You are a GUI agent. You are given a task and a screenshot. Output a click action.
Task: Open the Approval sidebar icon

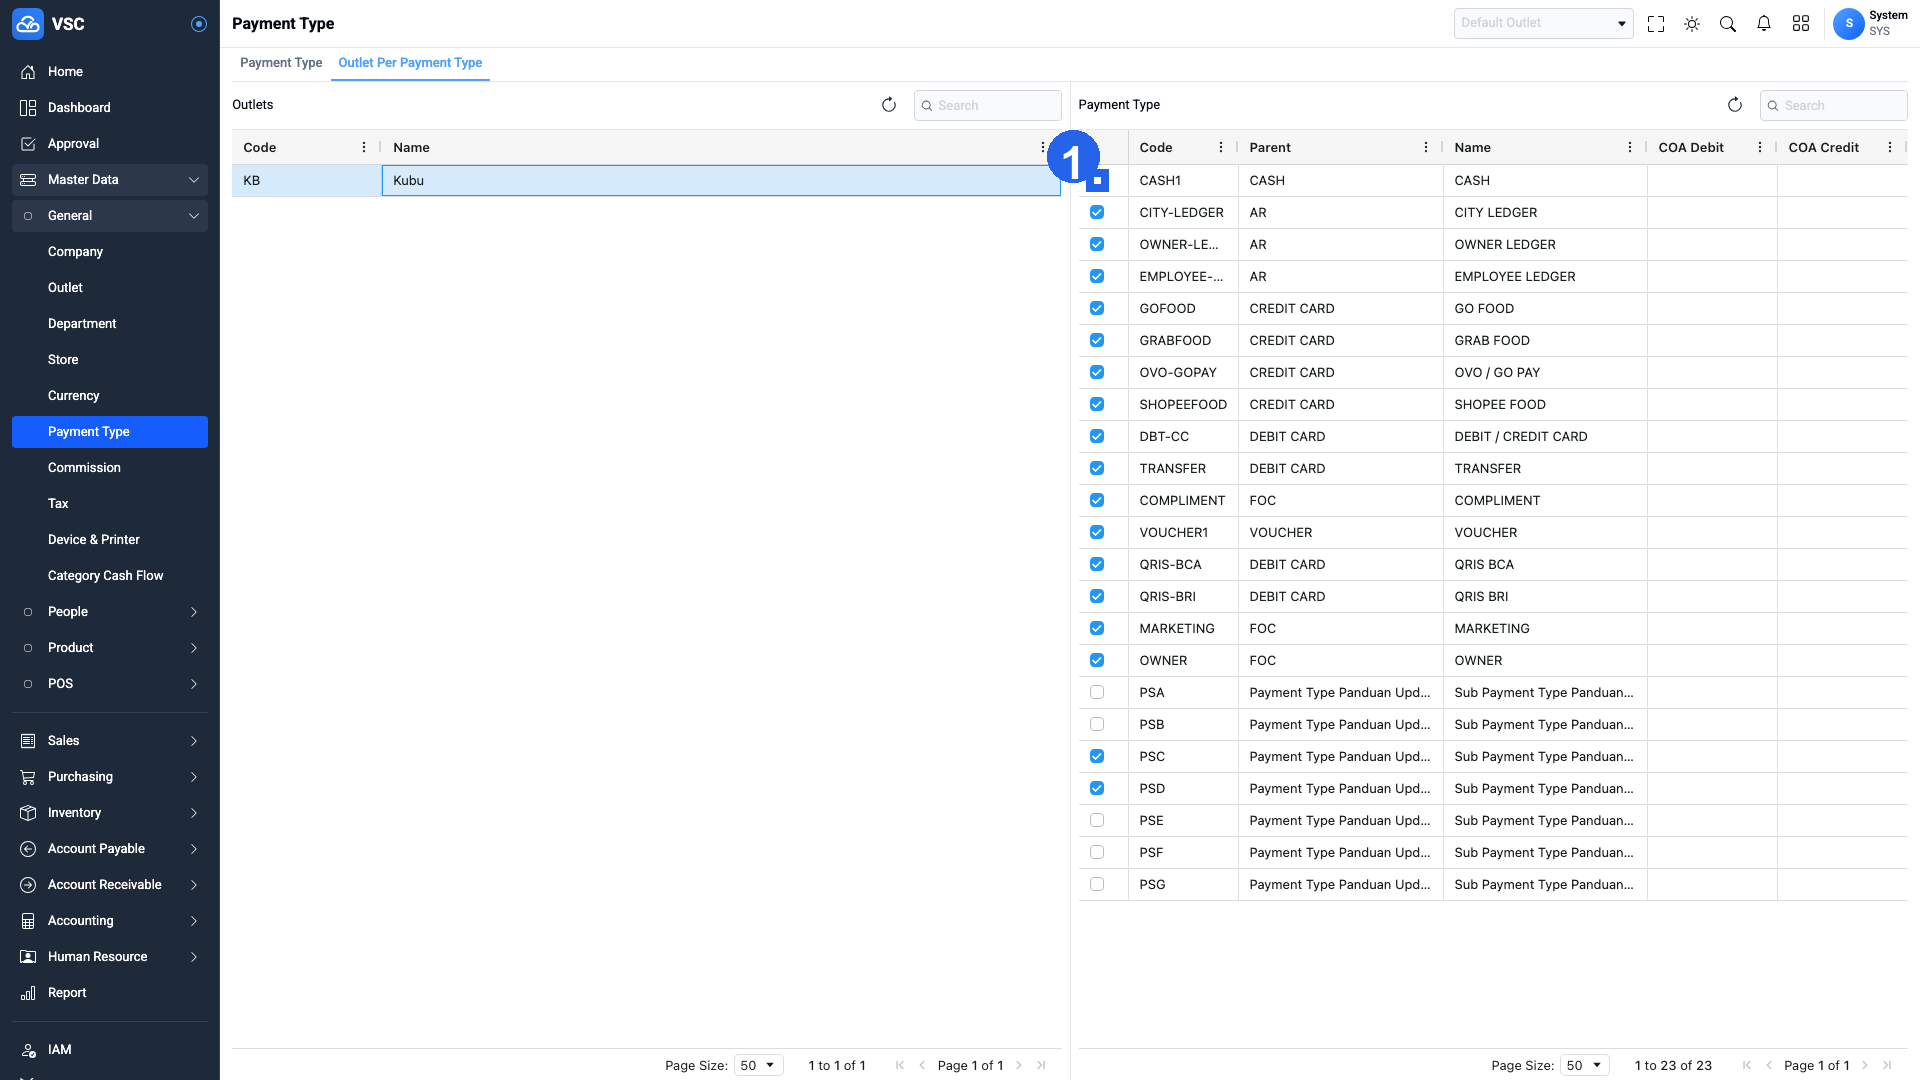(28, 144)
